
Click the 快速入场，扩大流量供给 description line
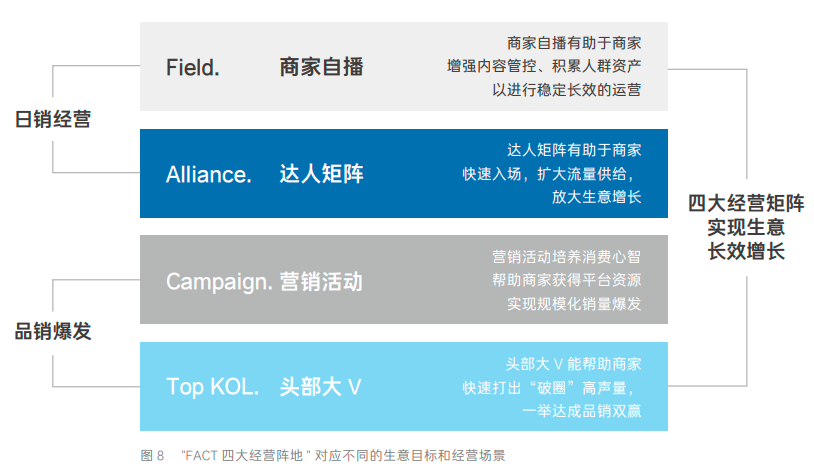click(x=548, y=174)
